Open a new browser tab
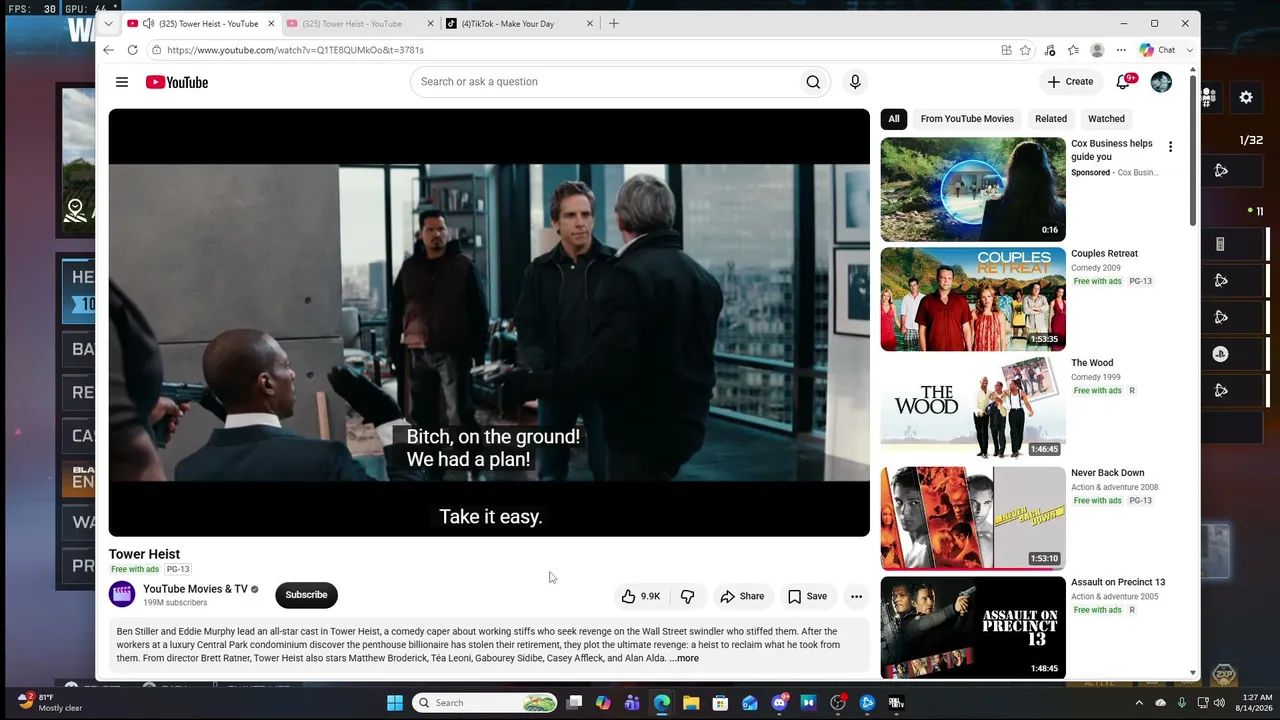1280x720 pixels. tap(614, 24)
